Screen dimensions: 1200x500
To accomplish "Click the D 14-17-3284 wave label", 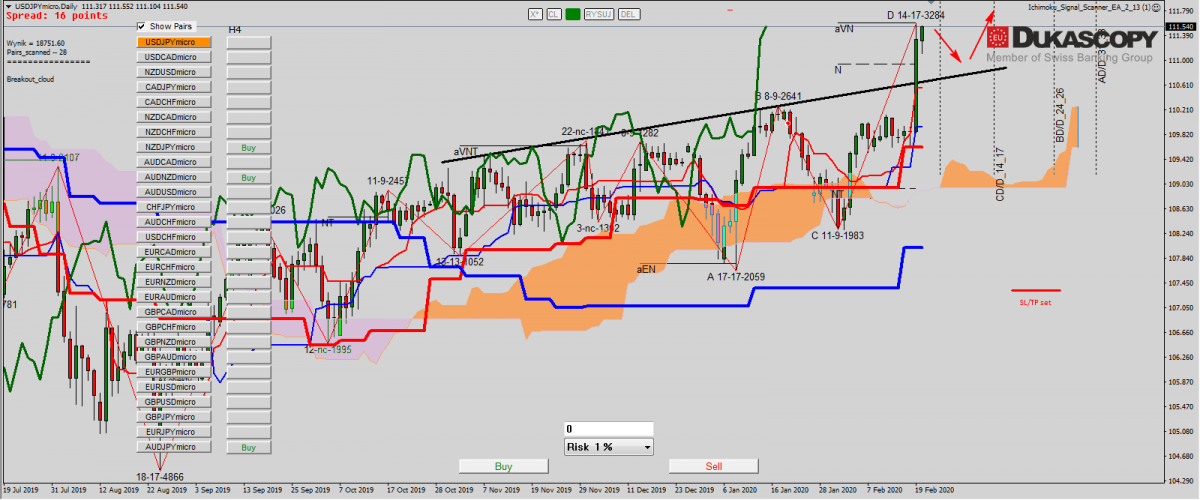I will (918, 15).
